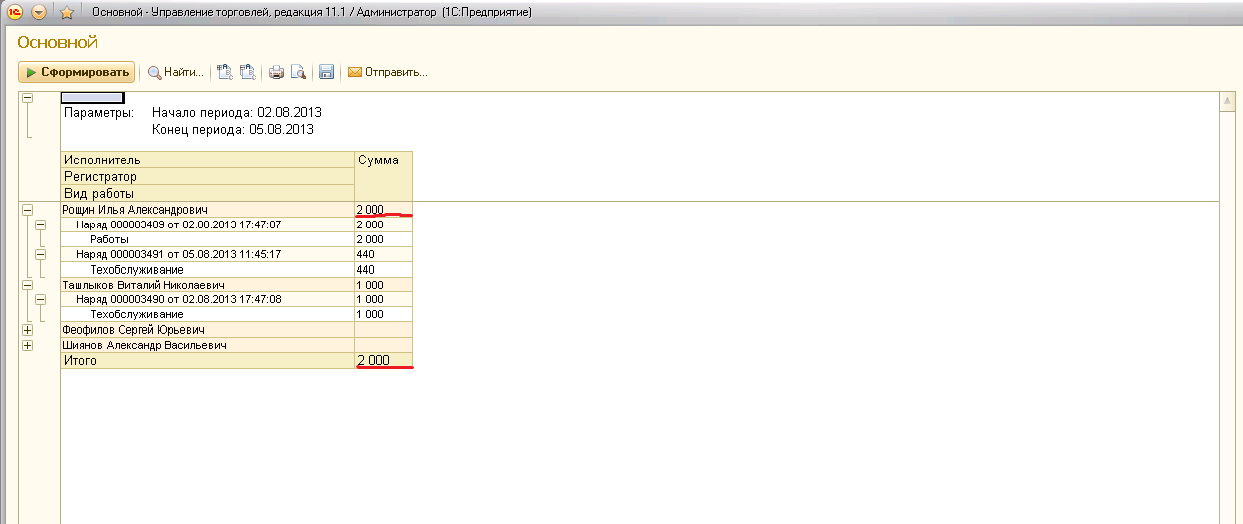
Task: Click the expand all groups icon
Action: 225,72
